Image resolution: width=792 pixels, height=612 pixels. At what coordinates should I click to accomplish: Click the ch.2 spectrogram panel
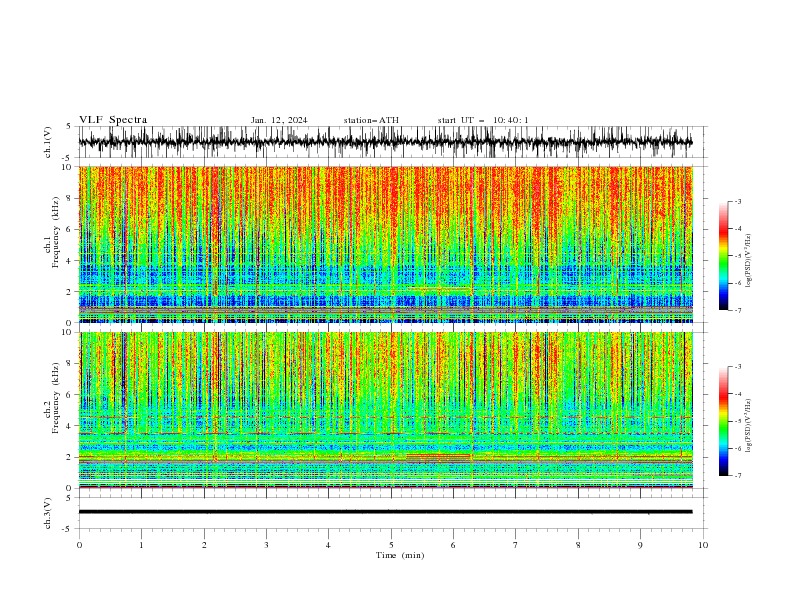coord(385,410)
